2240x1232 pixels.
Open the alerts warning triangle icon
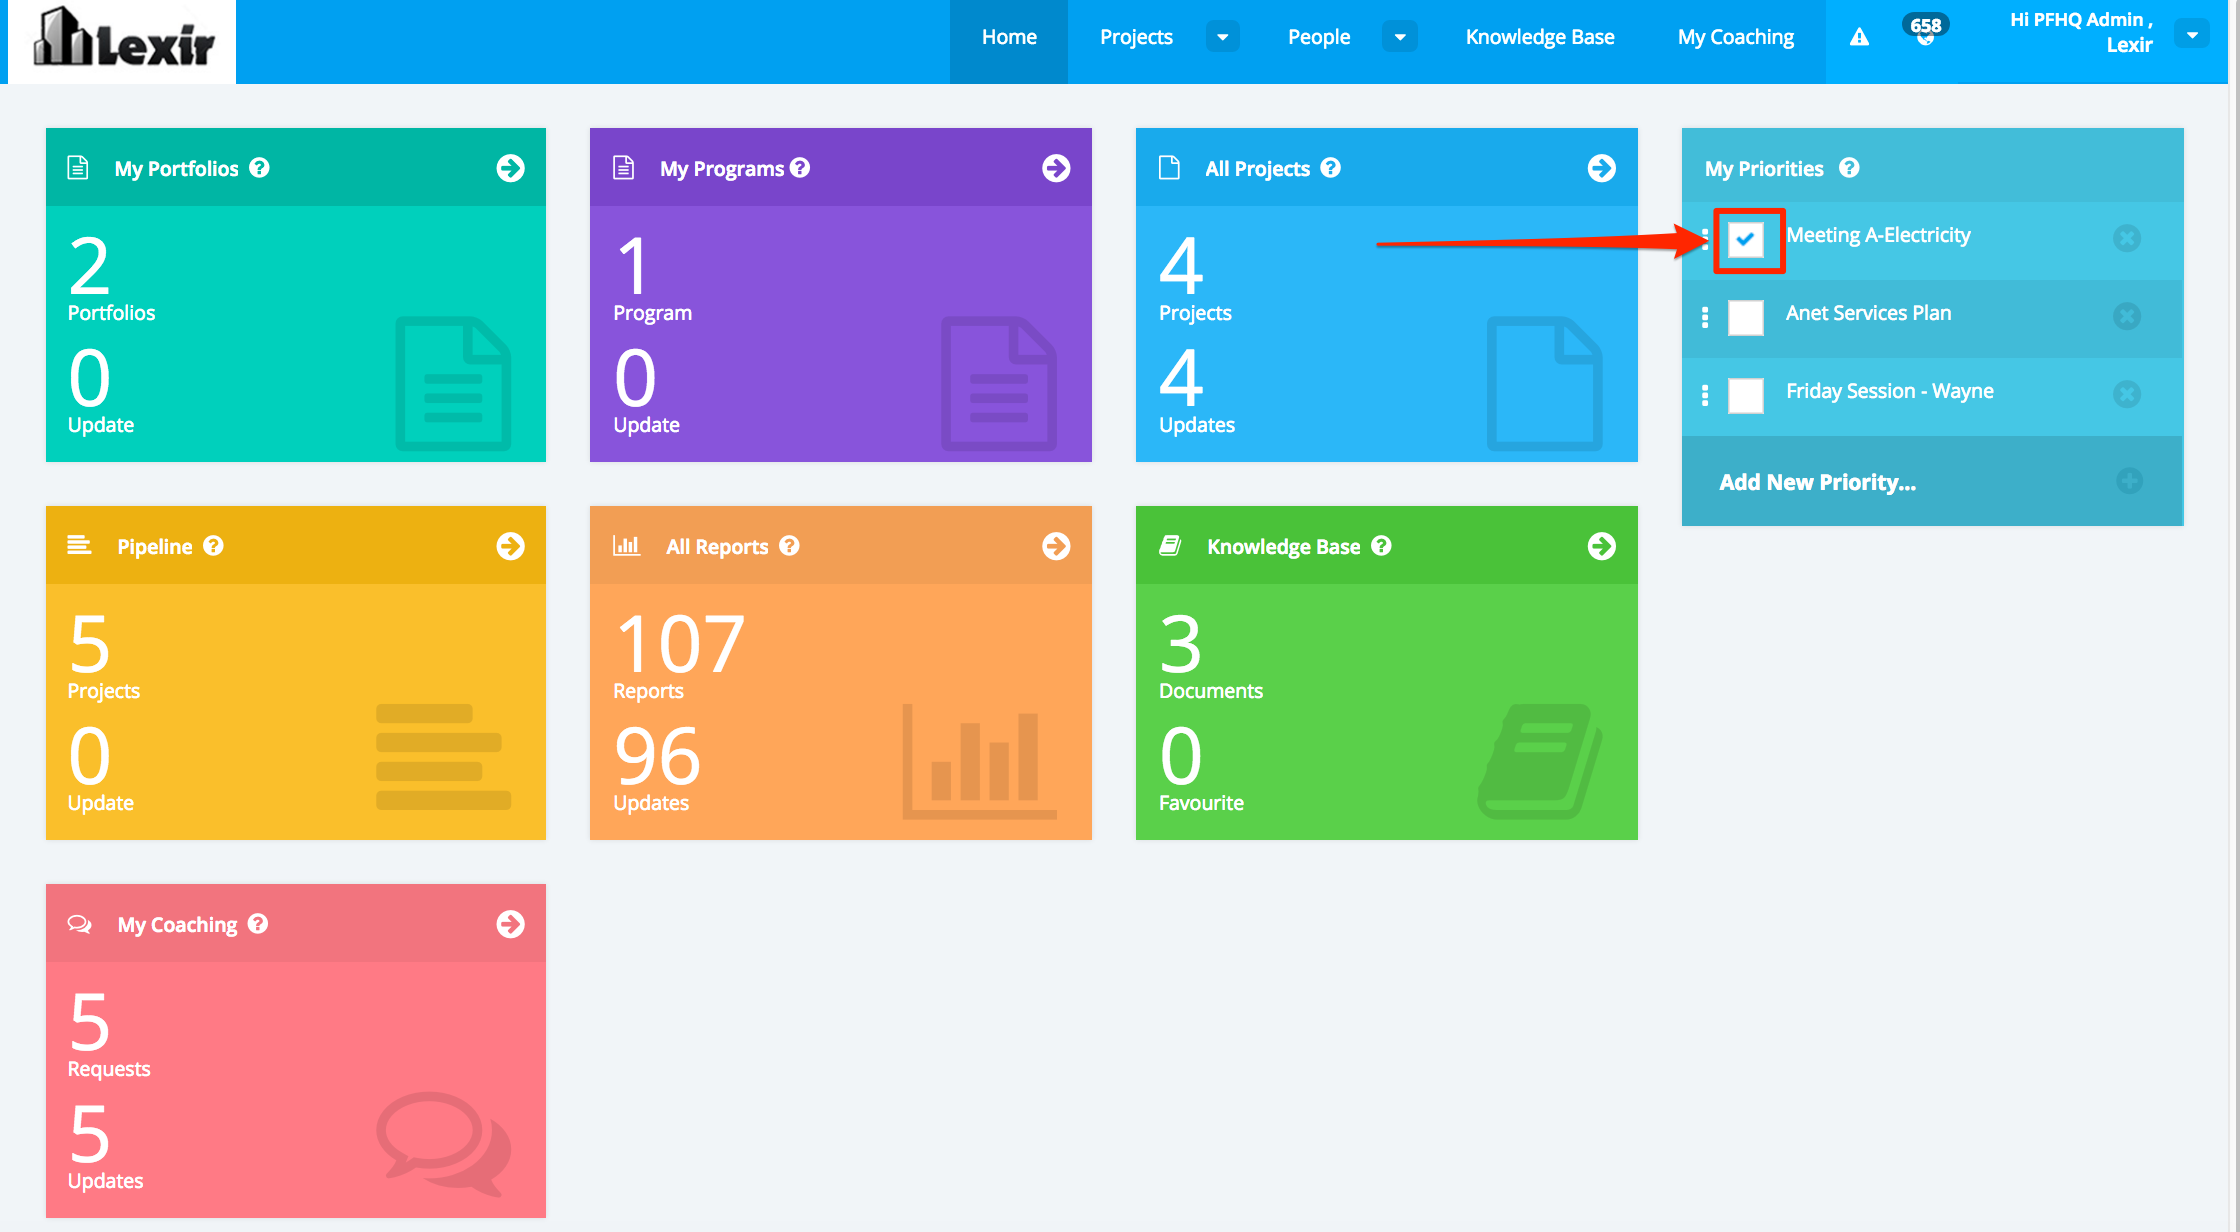tap(1859, 38)
